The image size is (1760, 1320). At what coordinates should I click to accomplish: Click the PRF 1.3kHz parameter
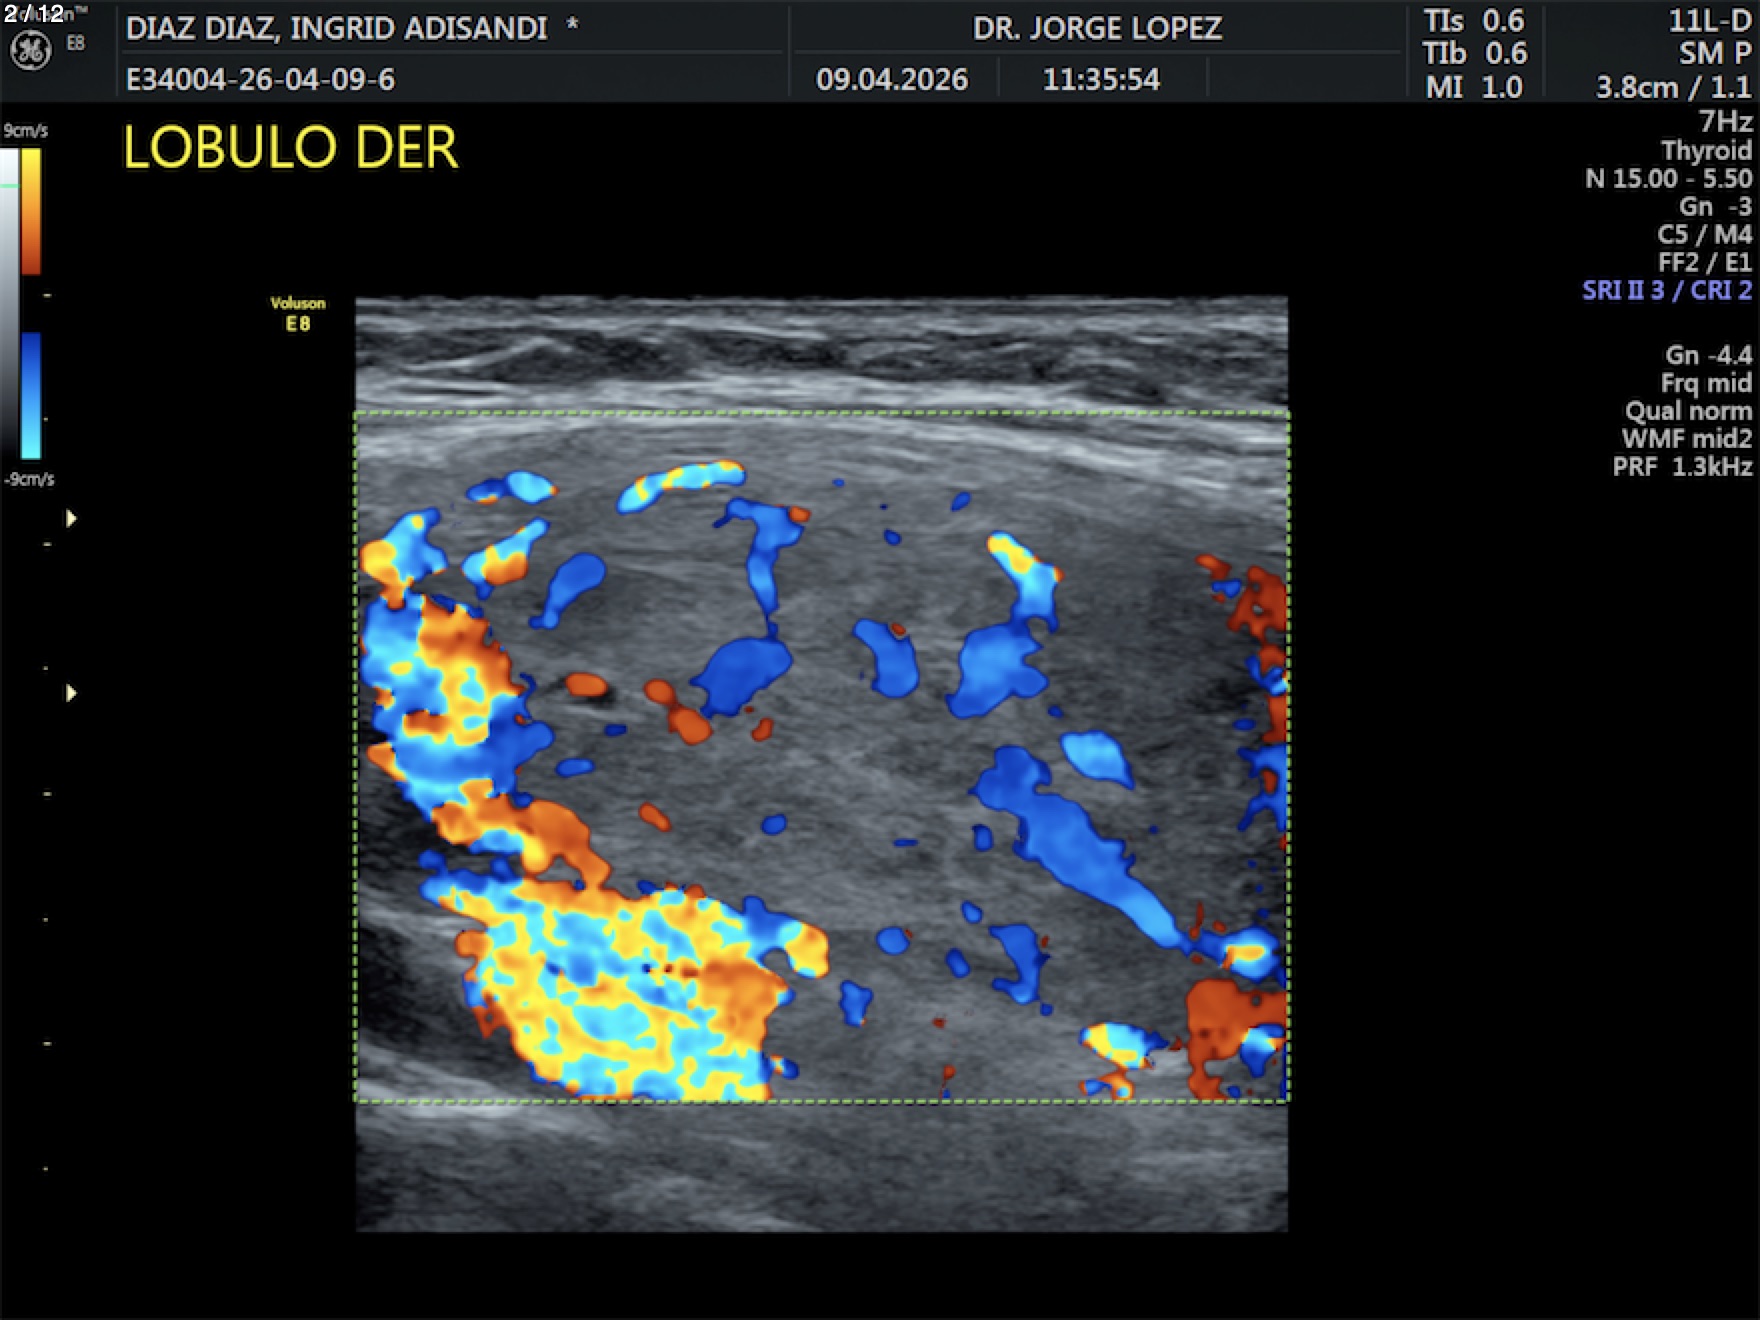click(1681, 466)
